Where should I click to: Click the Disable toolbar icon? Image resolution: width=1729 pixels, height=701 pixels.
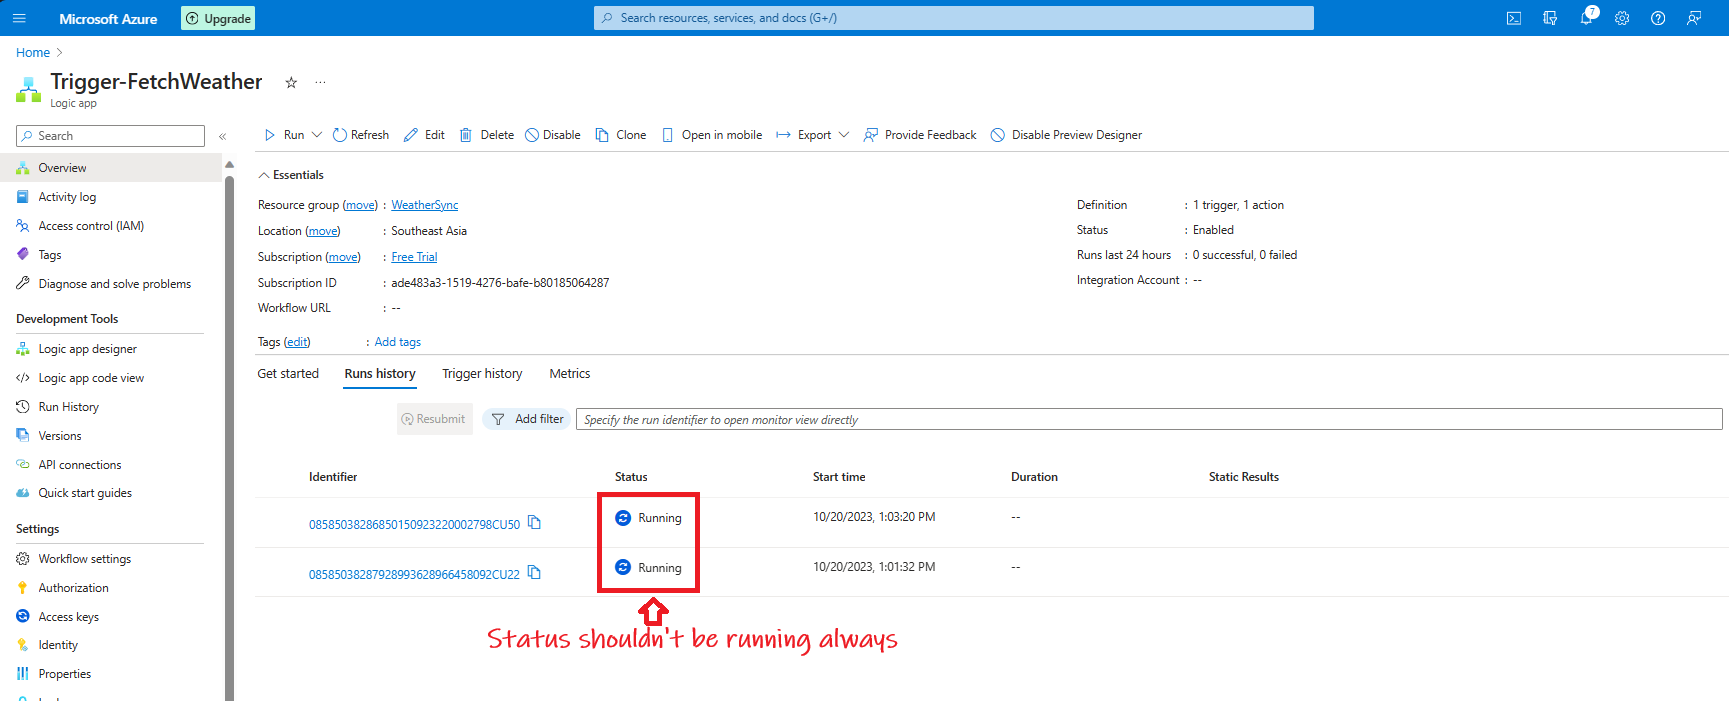[x=532, y=135]
